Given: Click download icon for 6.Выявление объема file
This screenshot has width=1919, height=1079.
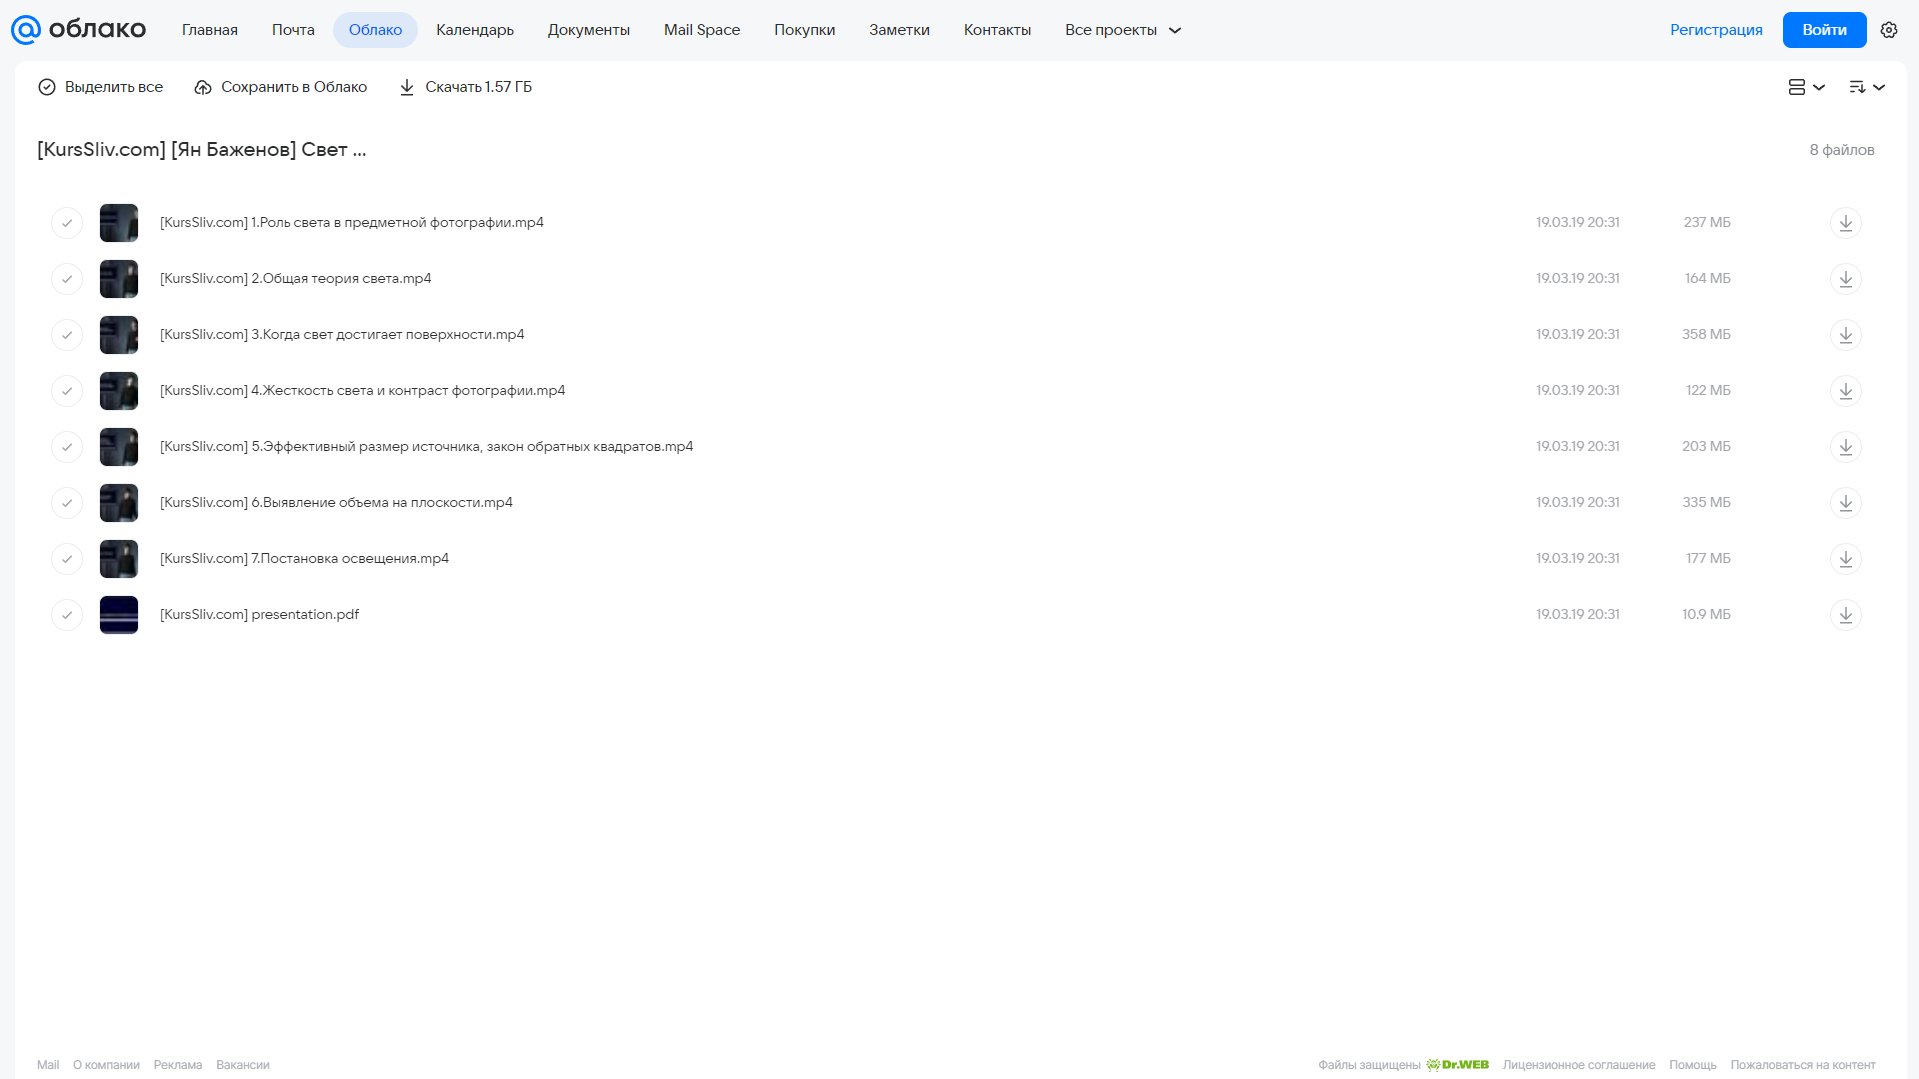Looking at the screenshot, I should pyautogui.click(x=1845, y=503).
